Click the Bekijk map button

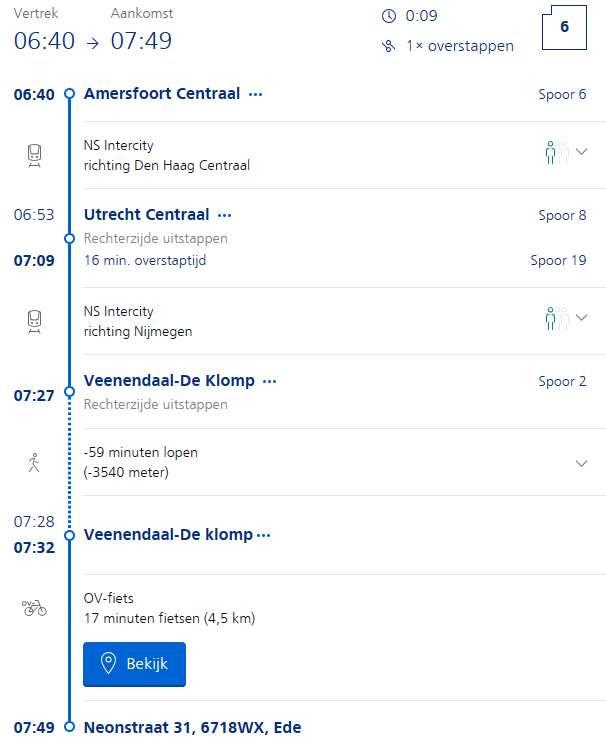tap(135, 664)
